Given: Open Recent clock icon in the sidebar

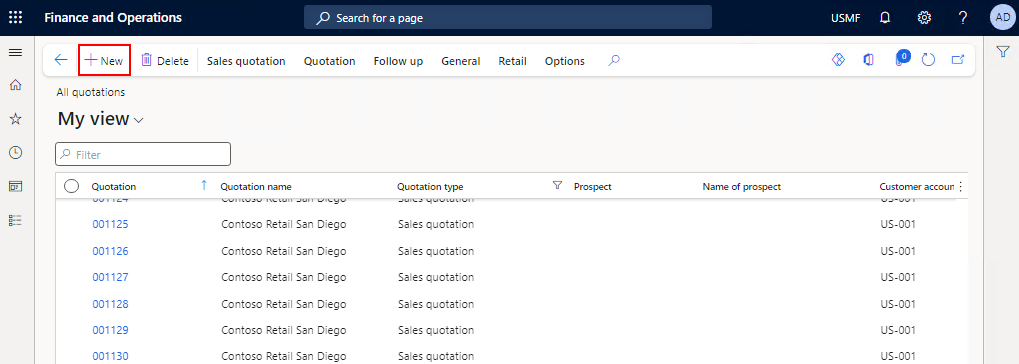Looking at the screenshot, I should pyautogui.click(x=16, y=153).
